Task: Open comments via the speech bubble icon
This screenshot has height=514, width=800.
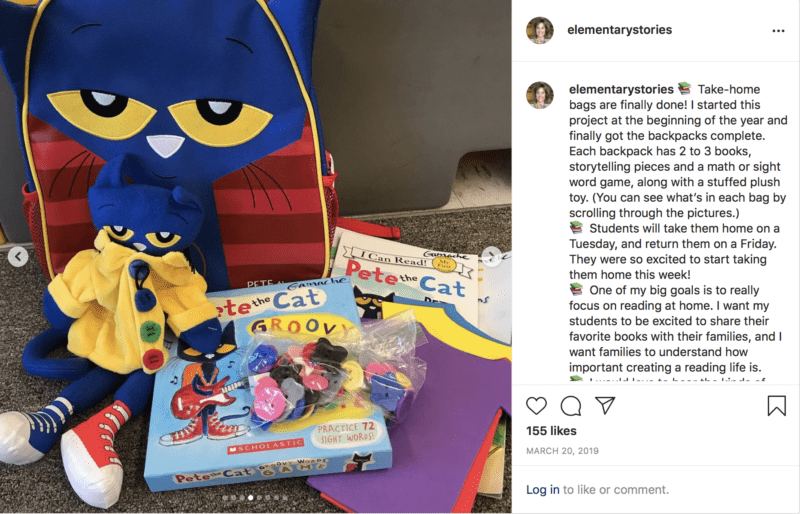Action: tap(571, 406)
